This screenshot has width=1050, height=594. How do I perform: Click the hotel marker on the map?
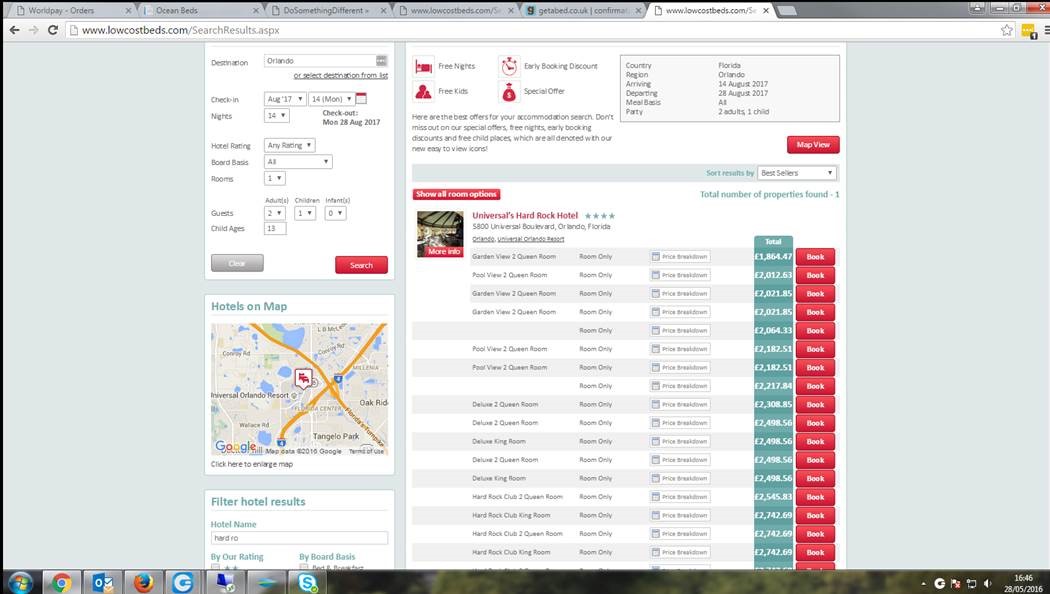pos(303,378)
